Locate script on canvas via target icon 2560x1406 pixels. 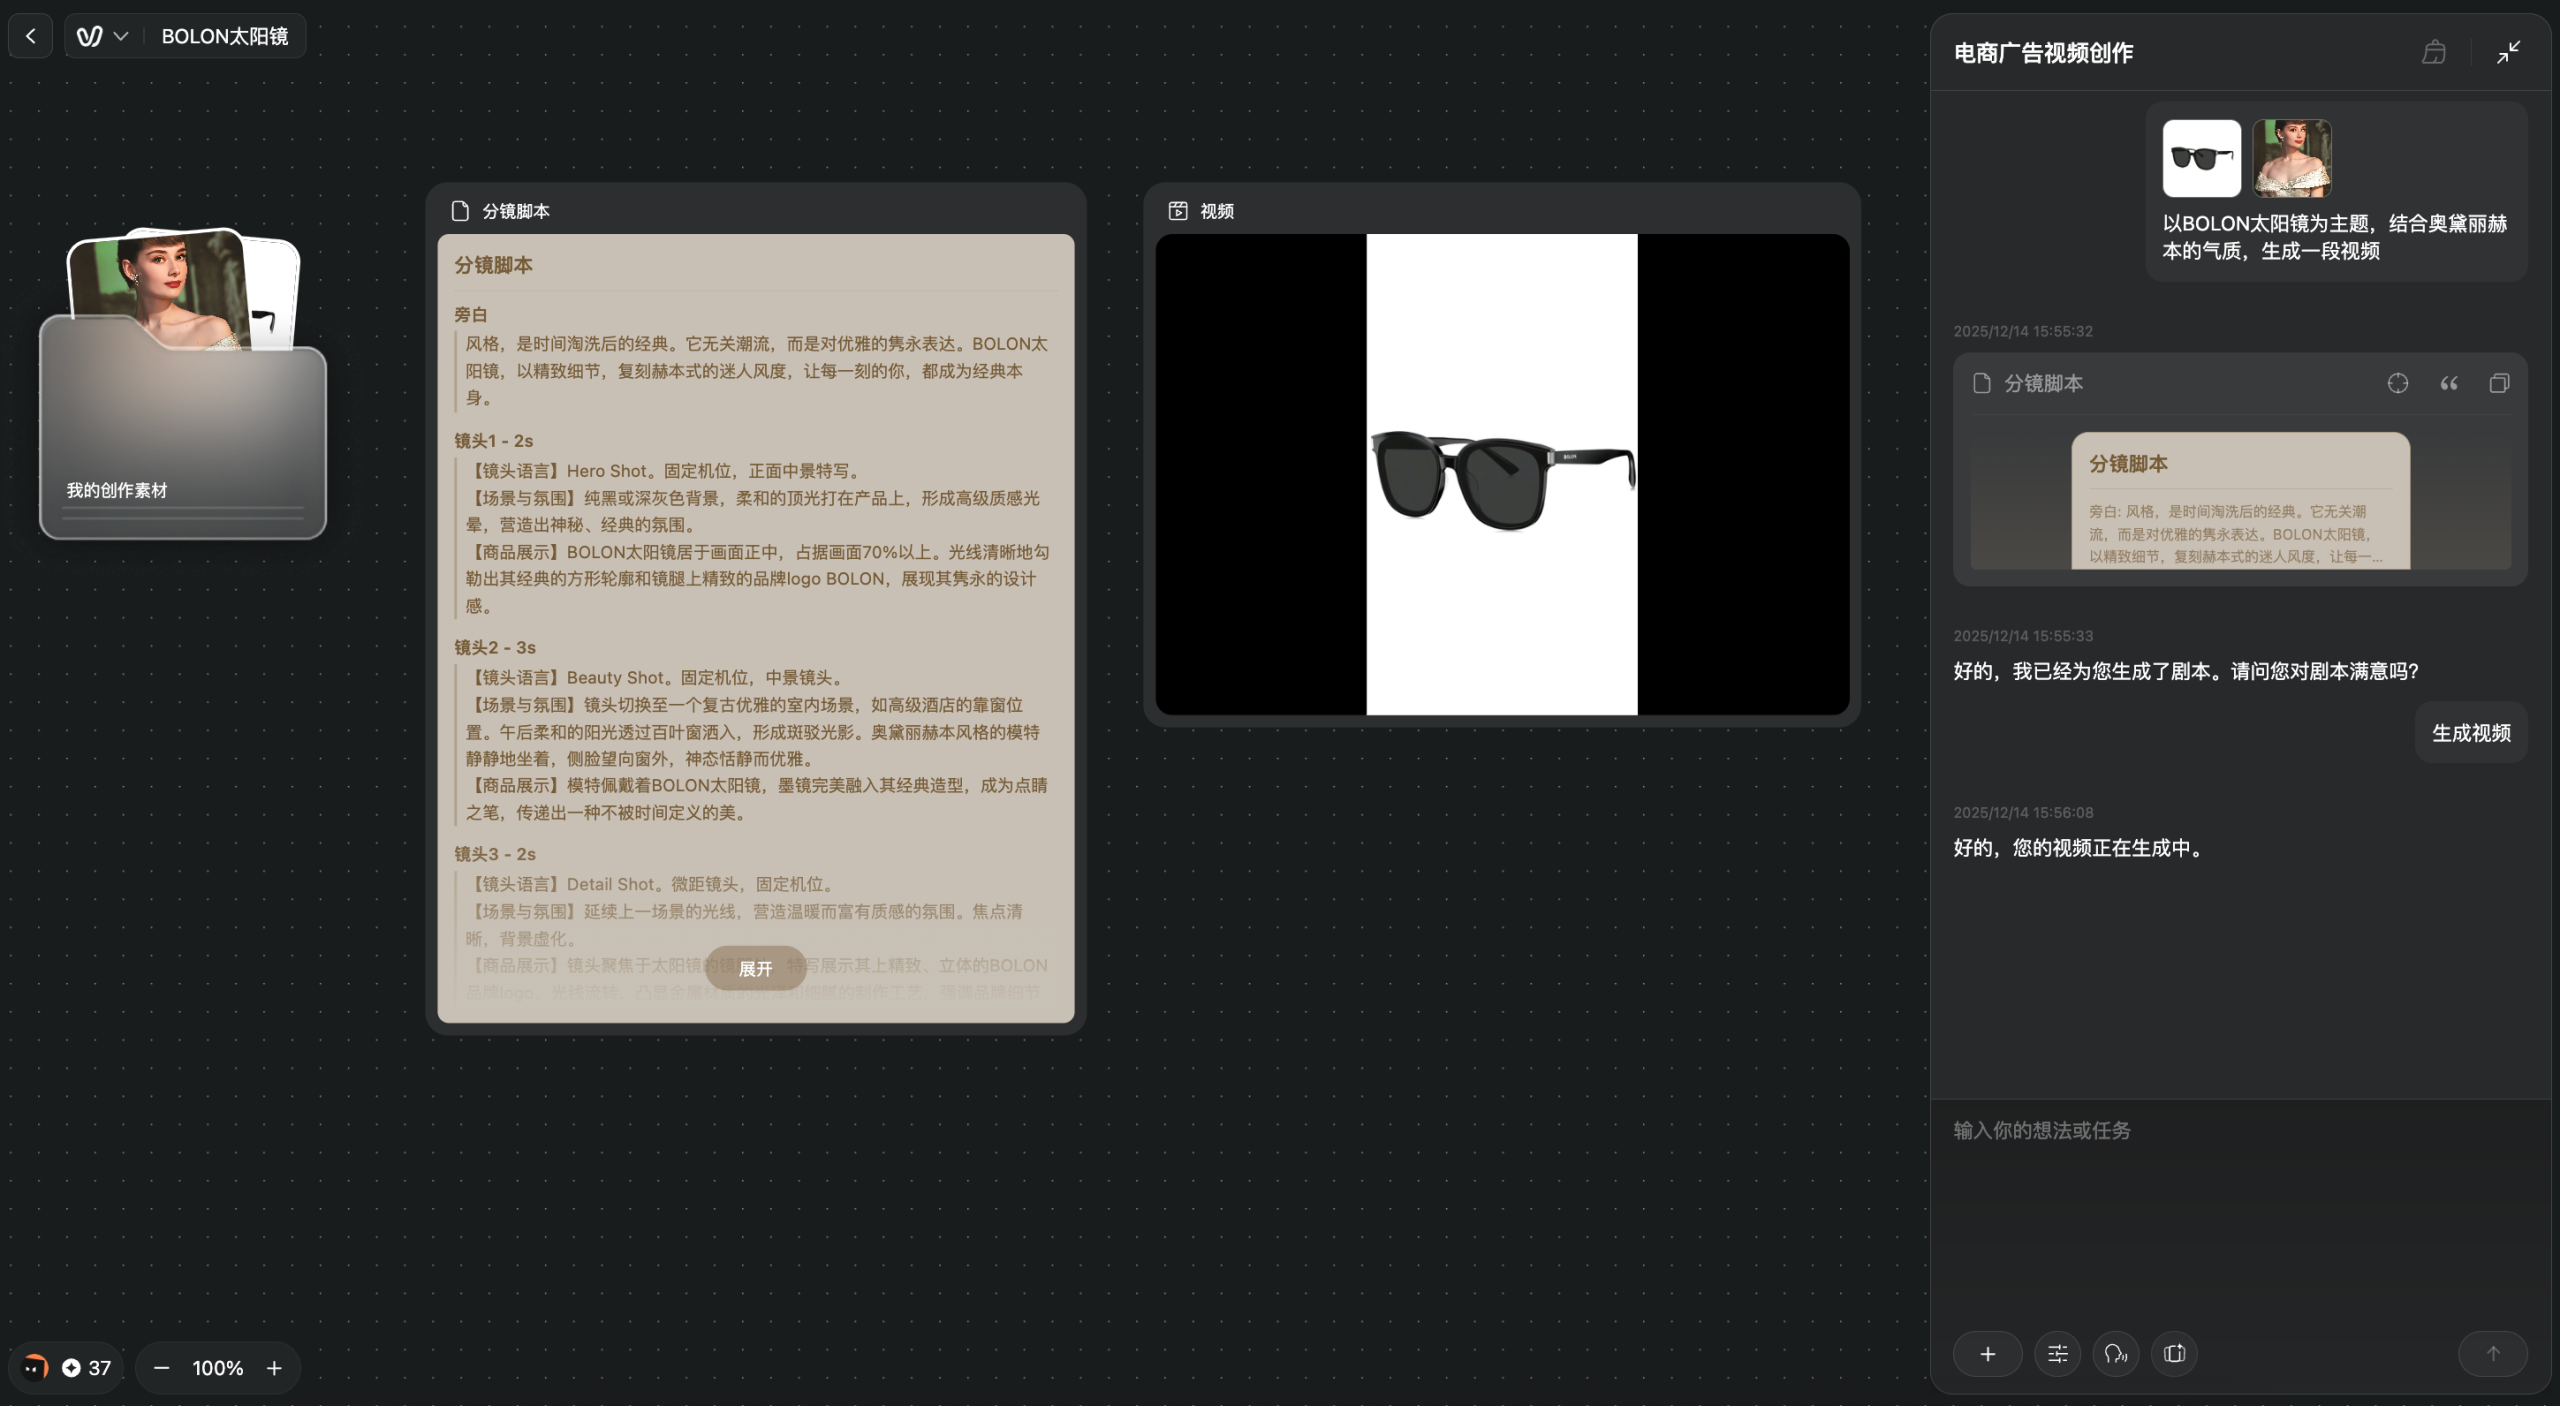tap(2397, 383)
